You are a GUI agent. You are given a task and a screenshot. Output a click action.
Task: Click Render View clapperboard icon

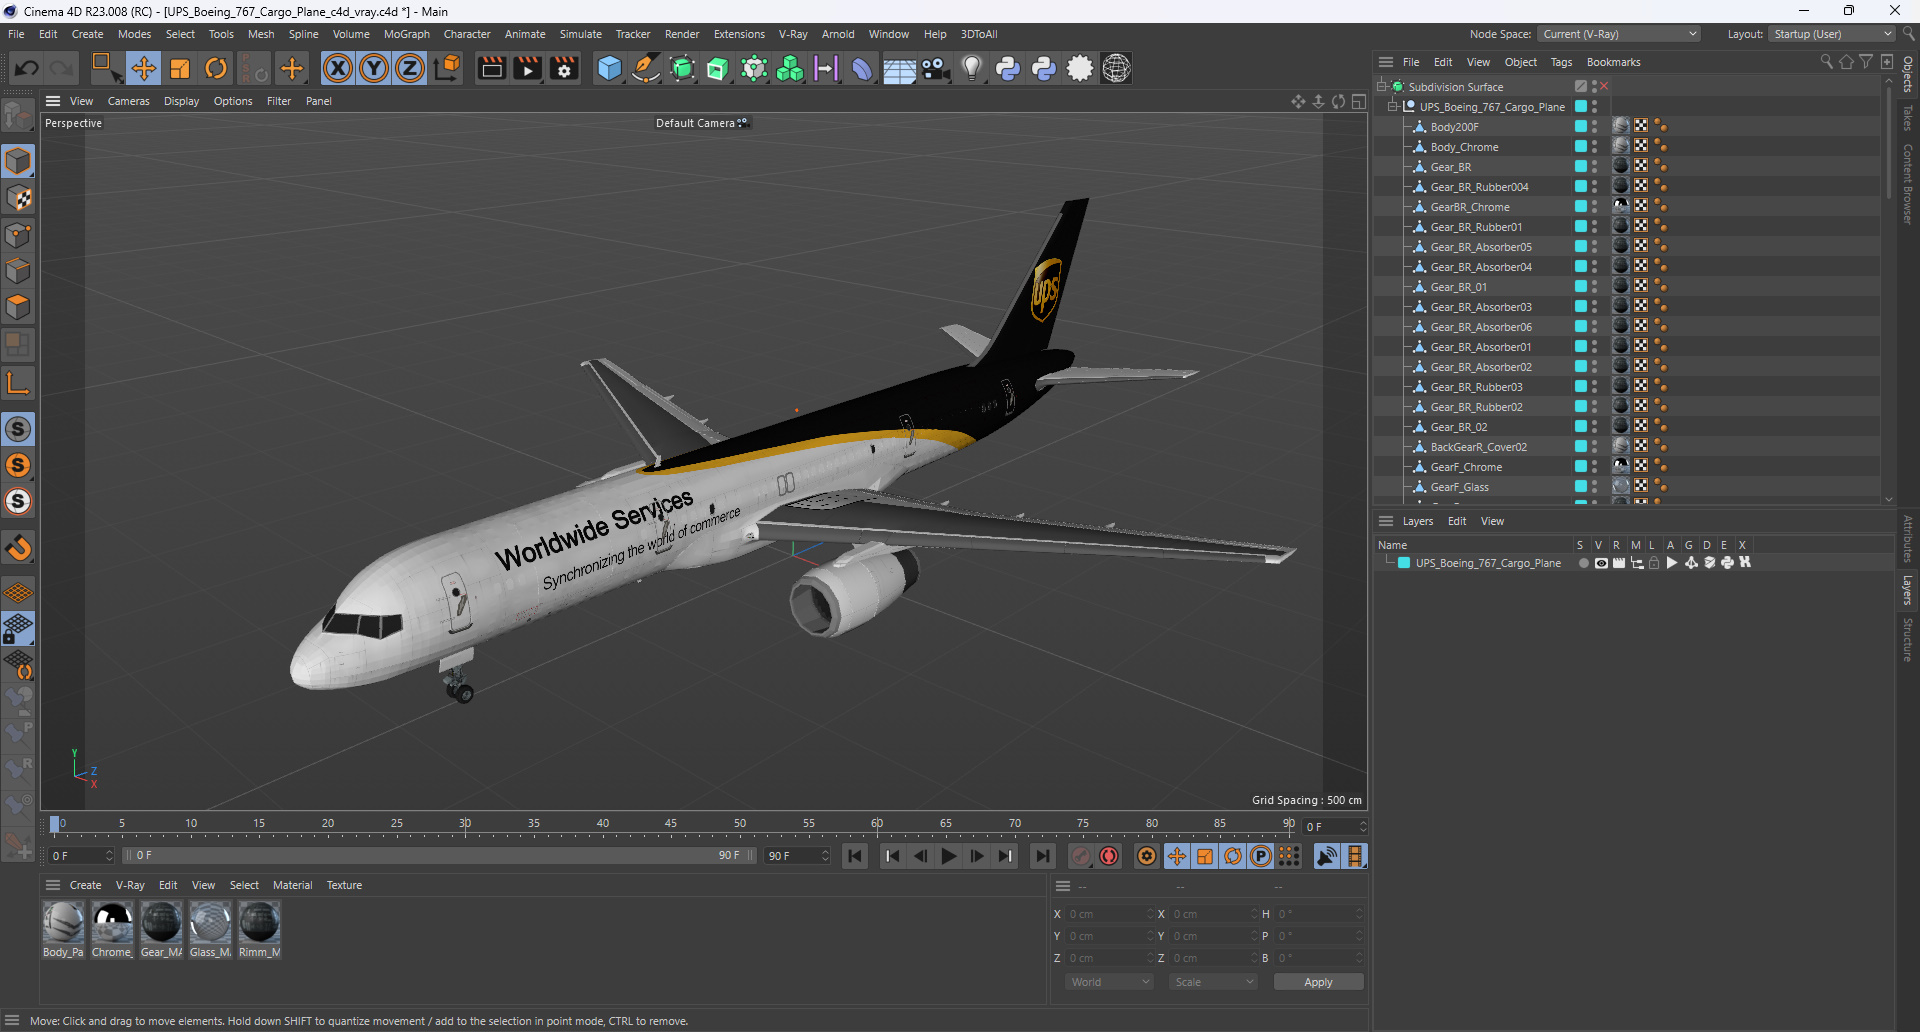491,68
